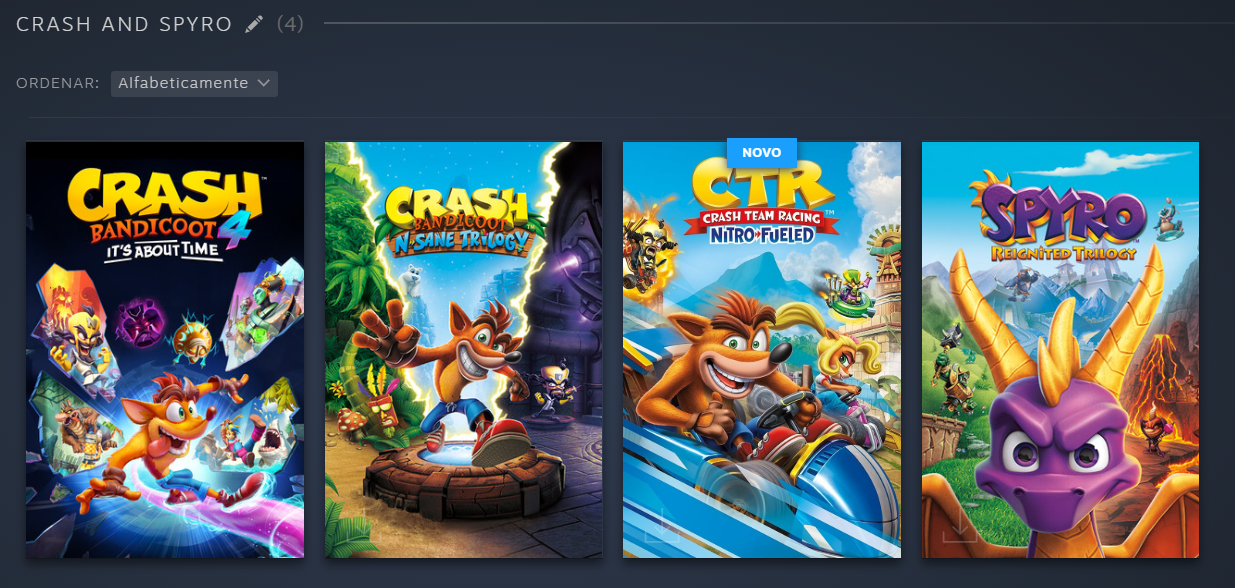
Task: Click the CTR Nitro-Fueled title logo
Action: pyautogui.click(x=761, y=206)
